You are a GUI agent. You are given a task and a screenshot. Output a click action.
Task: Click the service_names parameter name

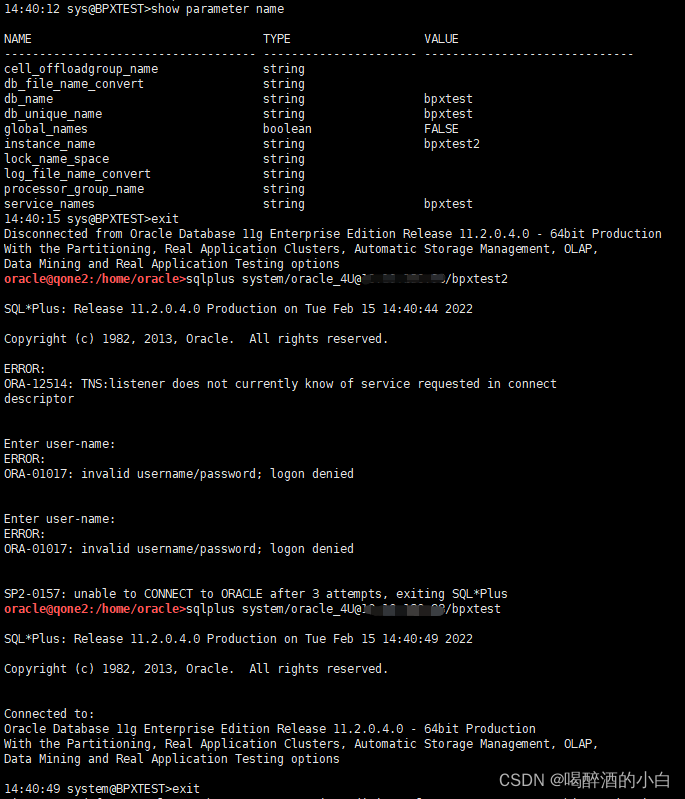pos(50,204)
